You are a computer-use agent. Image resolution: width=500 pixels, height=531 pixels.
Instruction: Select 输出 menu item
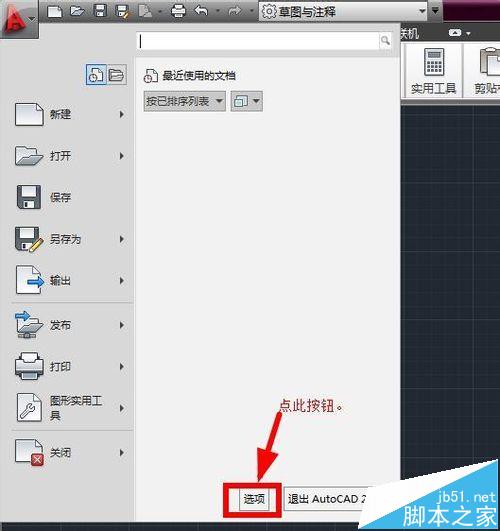[x=69, y=280]
